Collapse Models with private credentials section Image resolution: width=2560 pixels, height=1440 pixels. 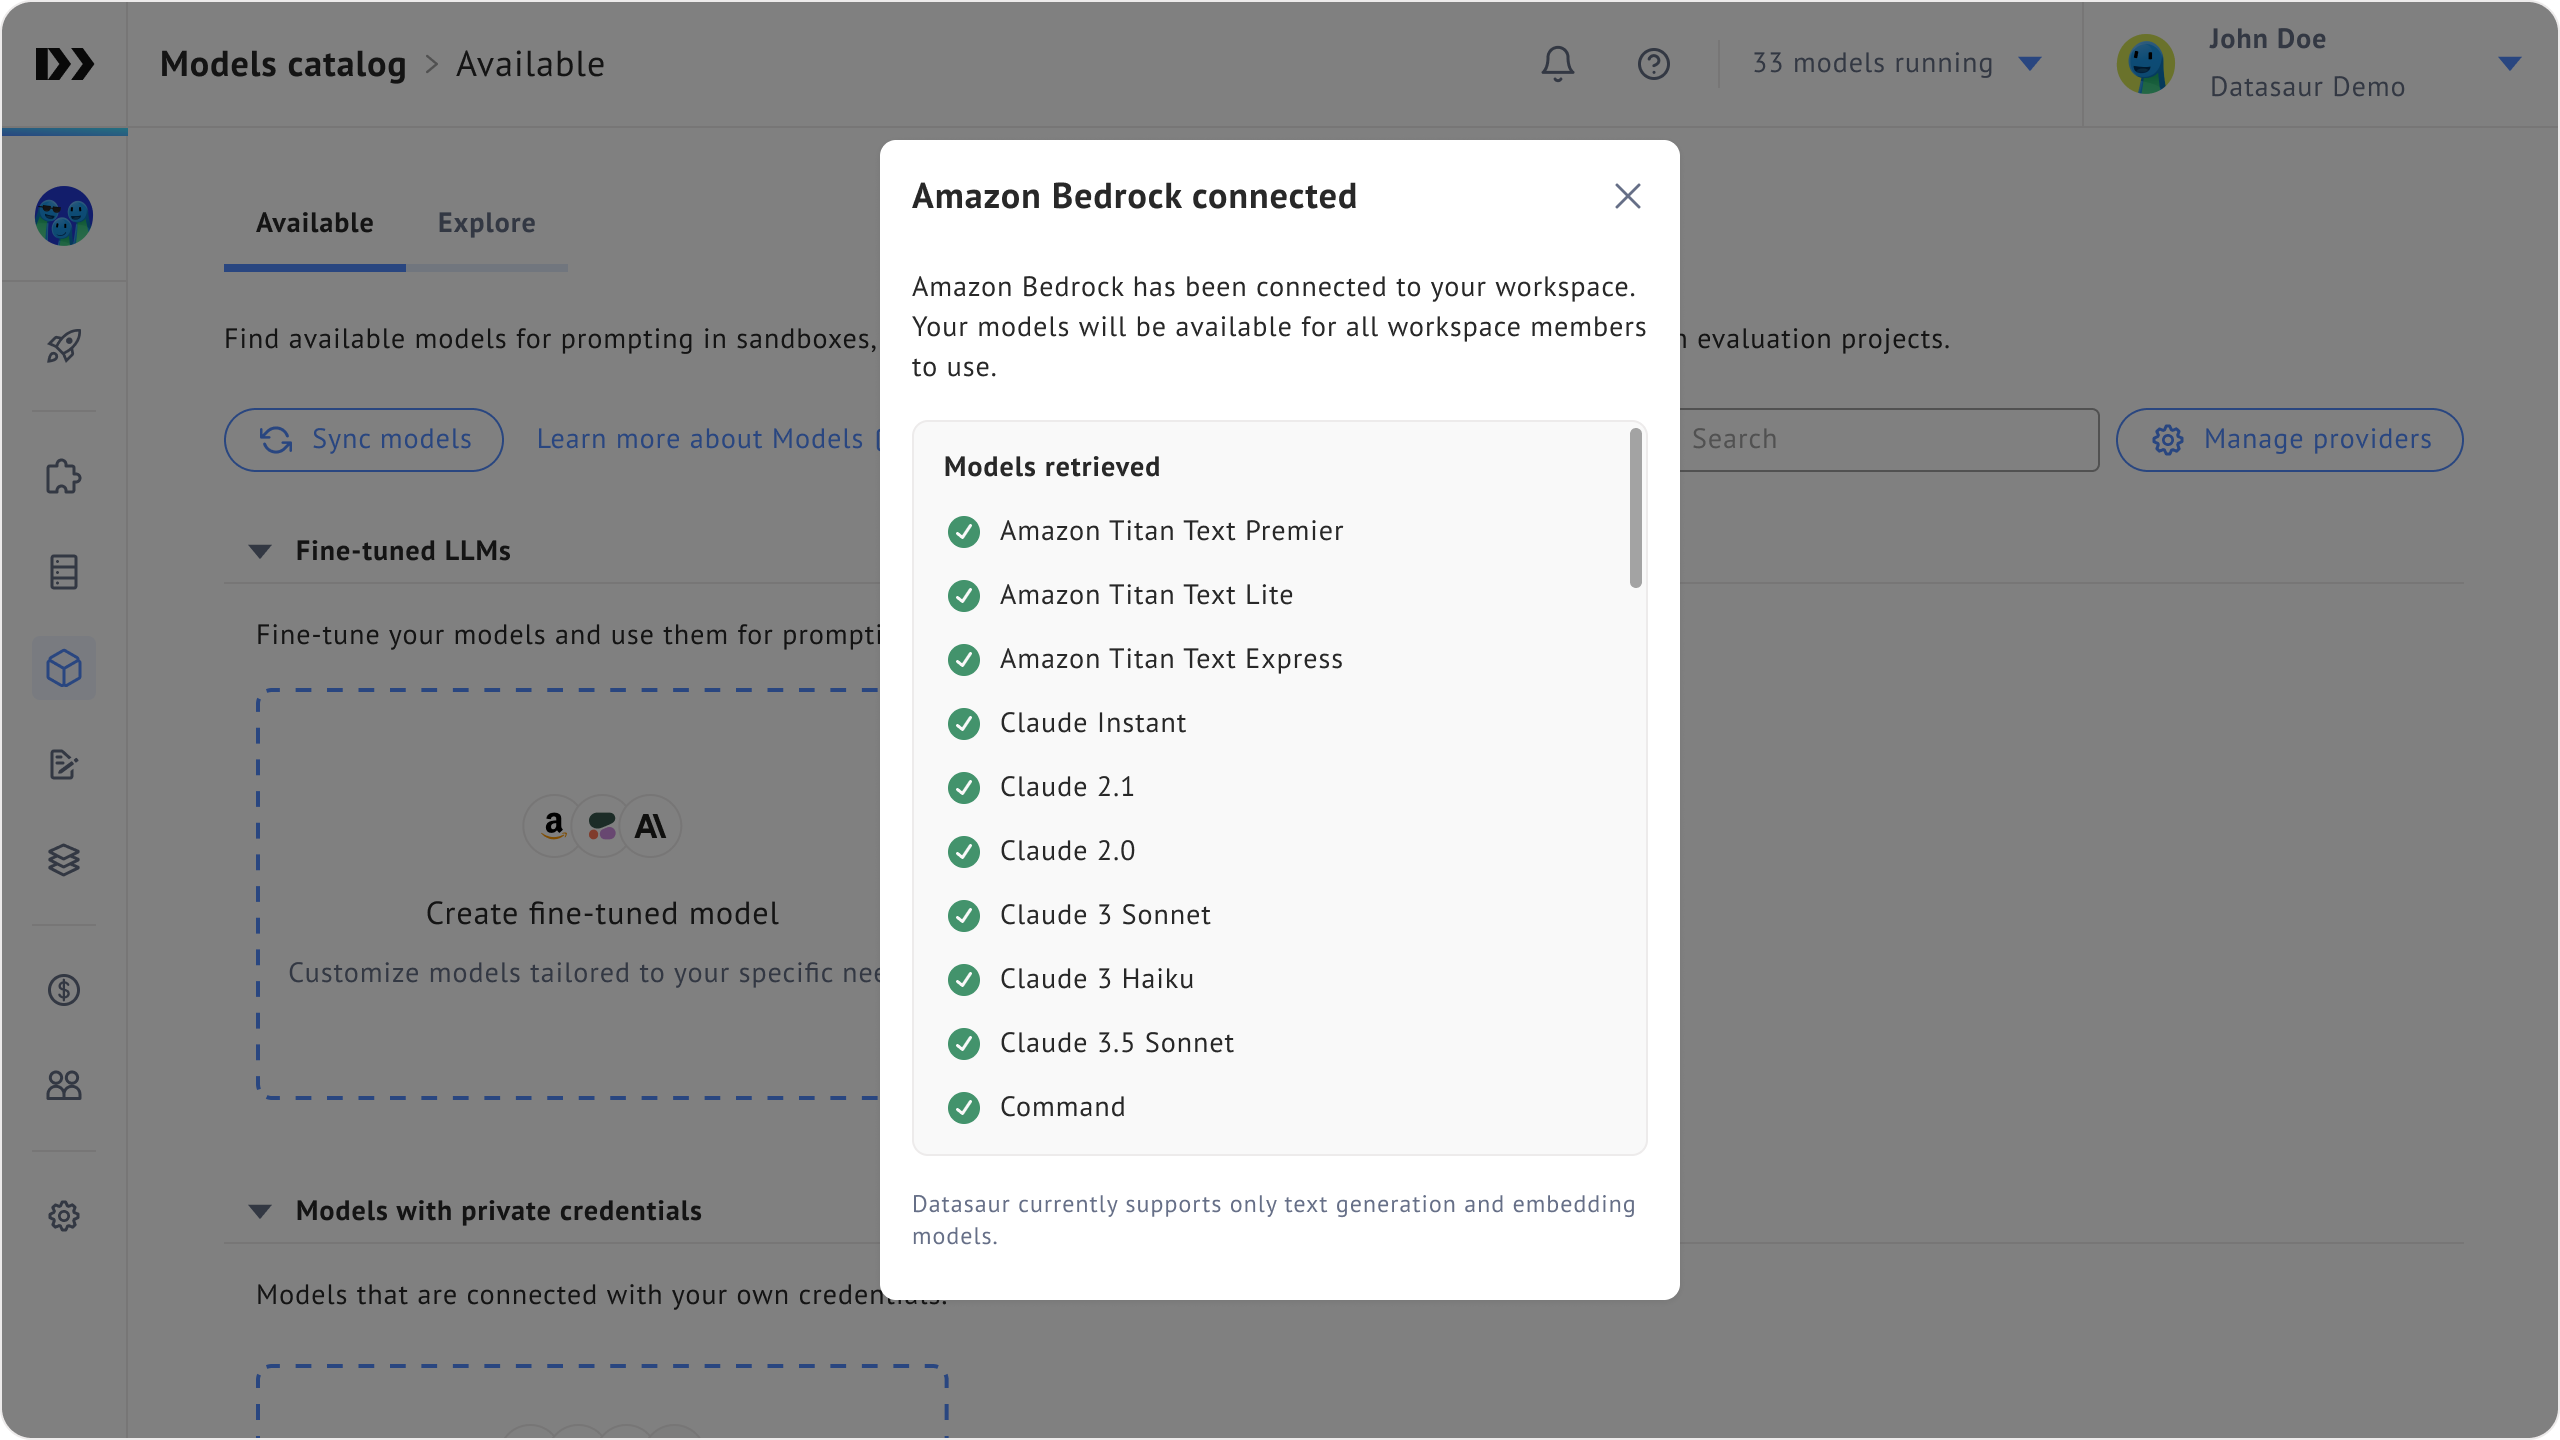coord(260,1211)
